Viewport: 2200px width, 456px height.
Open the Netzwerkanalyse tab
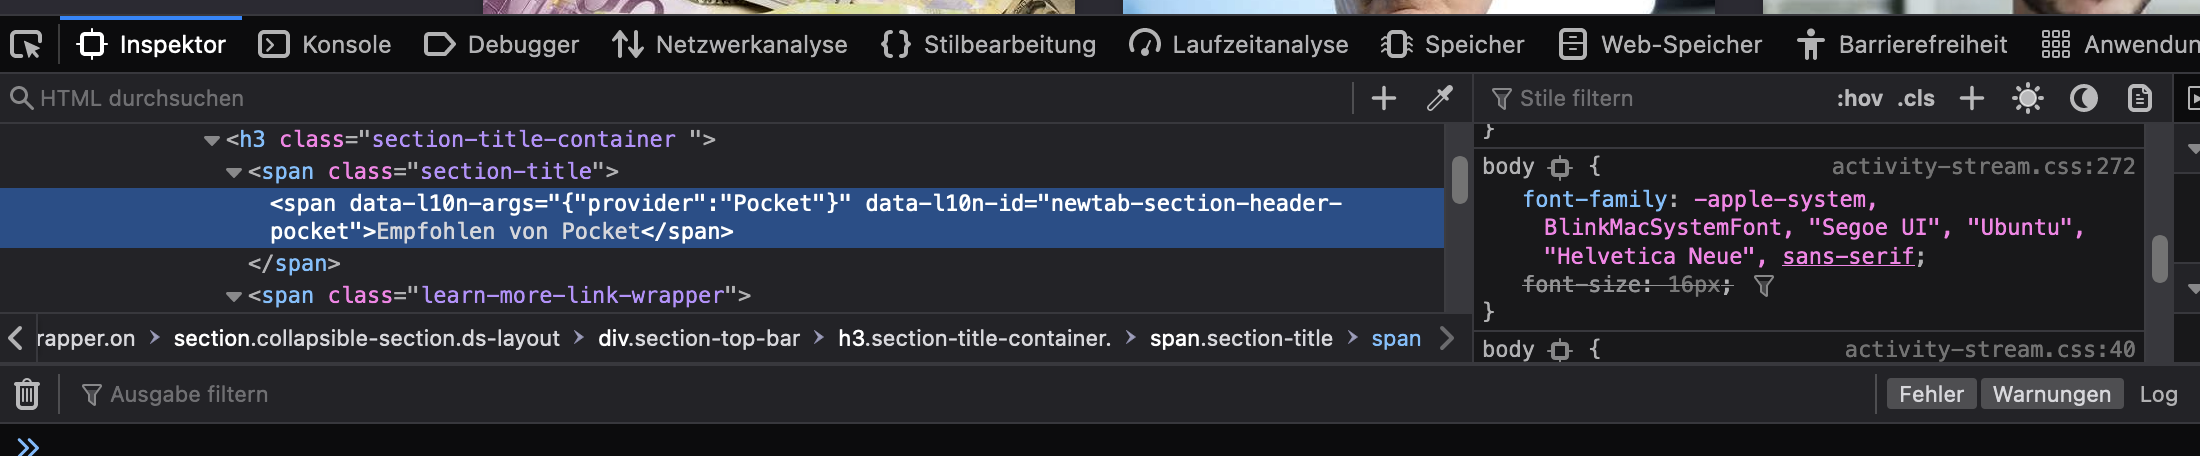[730, 45]
